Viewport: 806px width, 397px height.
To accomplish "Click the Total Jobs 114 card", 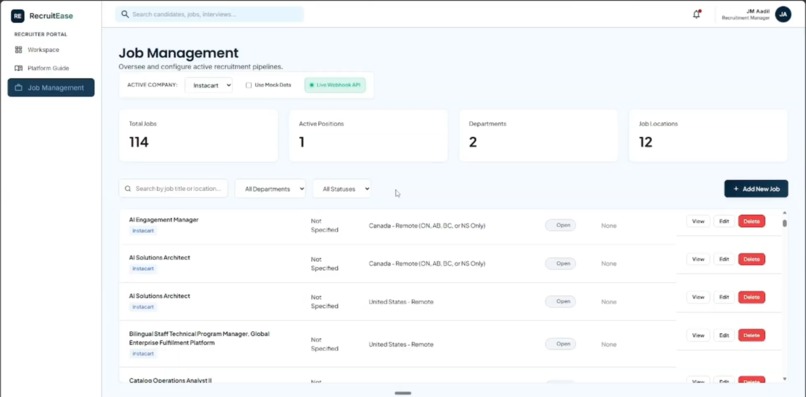I will tap(198, 135).
